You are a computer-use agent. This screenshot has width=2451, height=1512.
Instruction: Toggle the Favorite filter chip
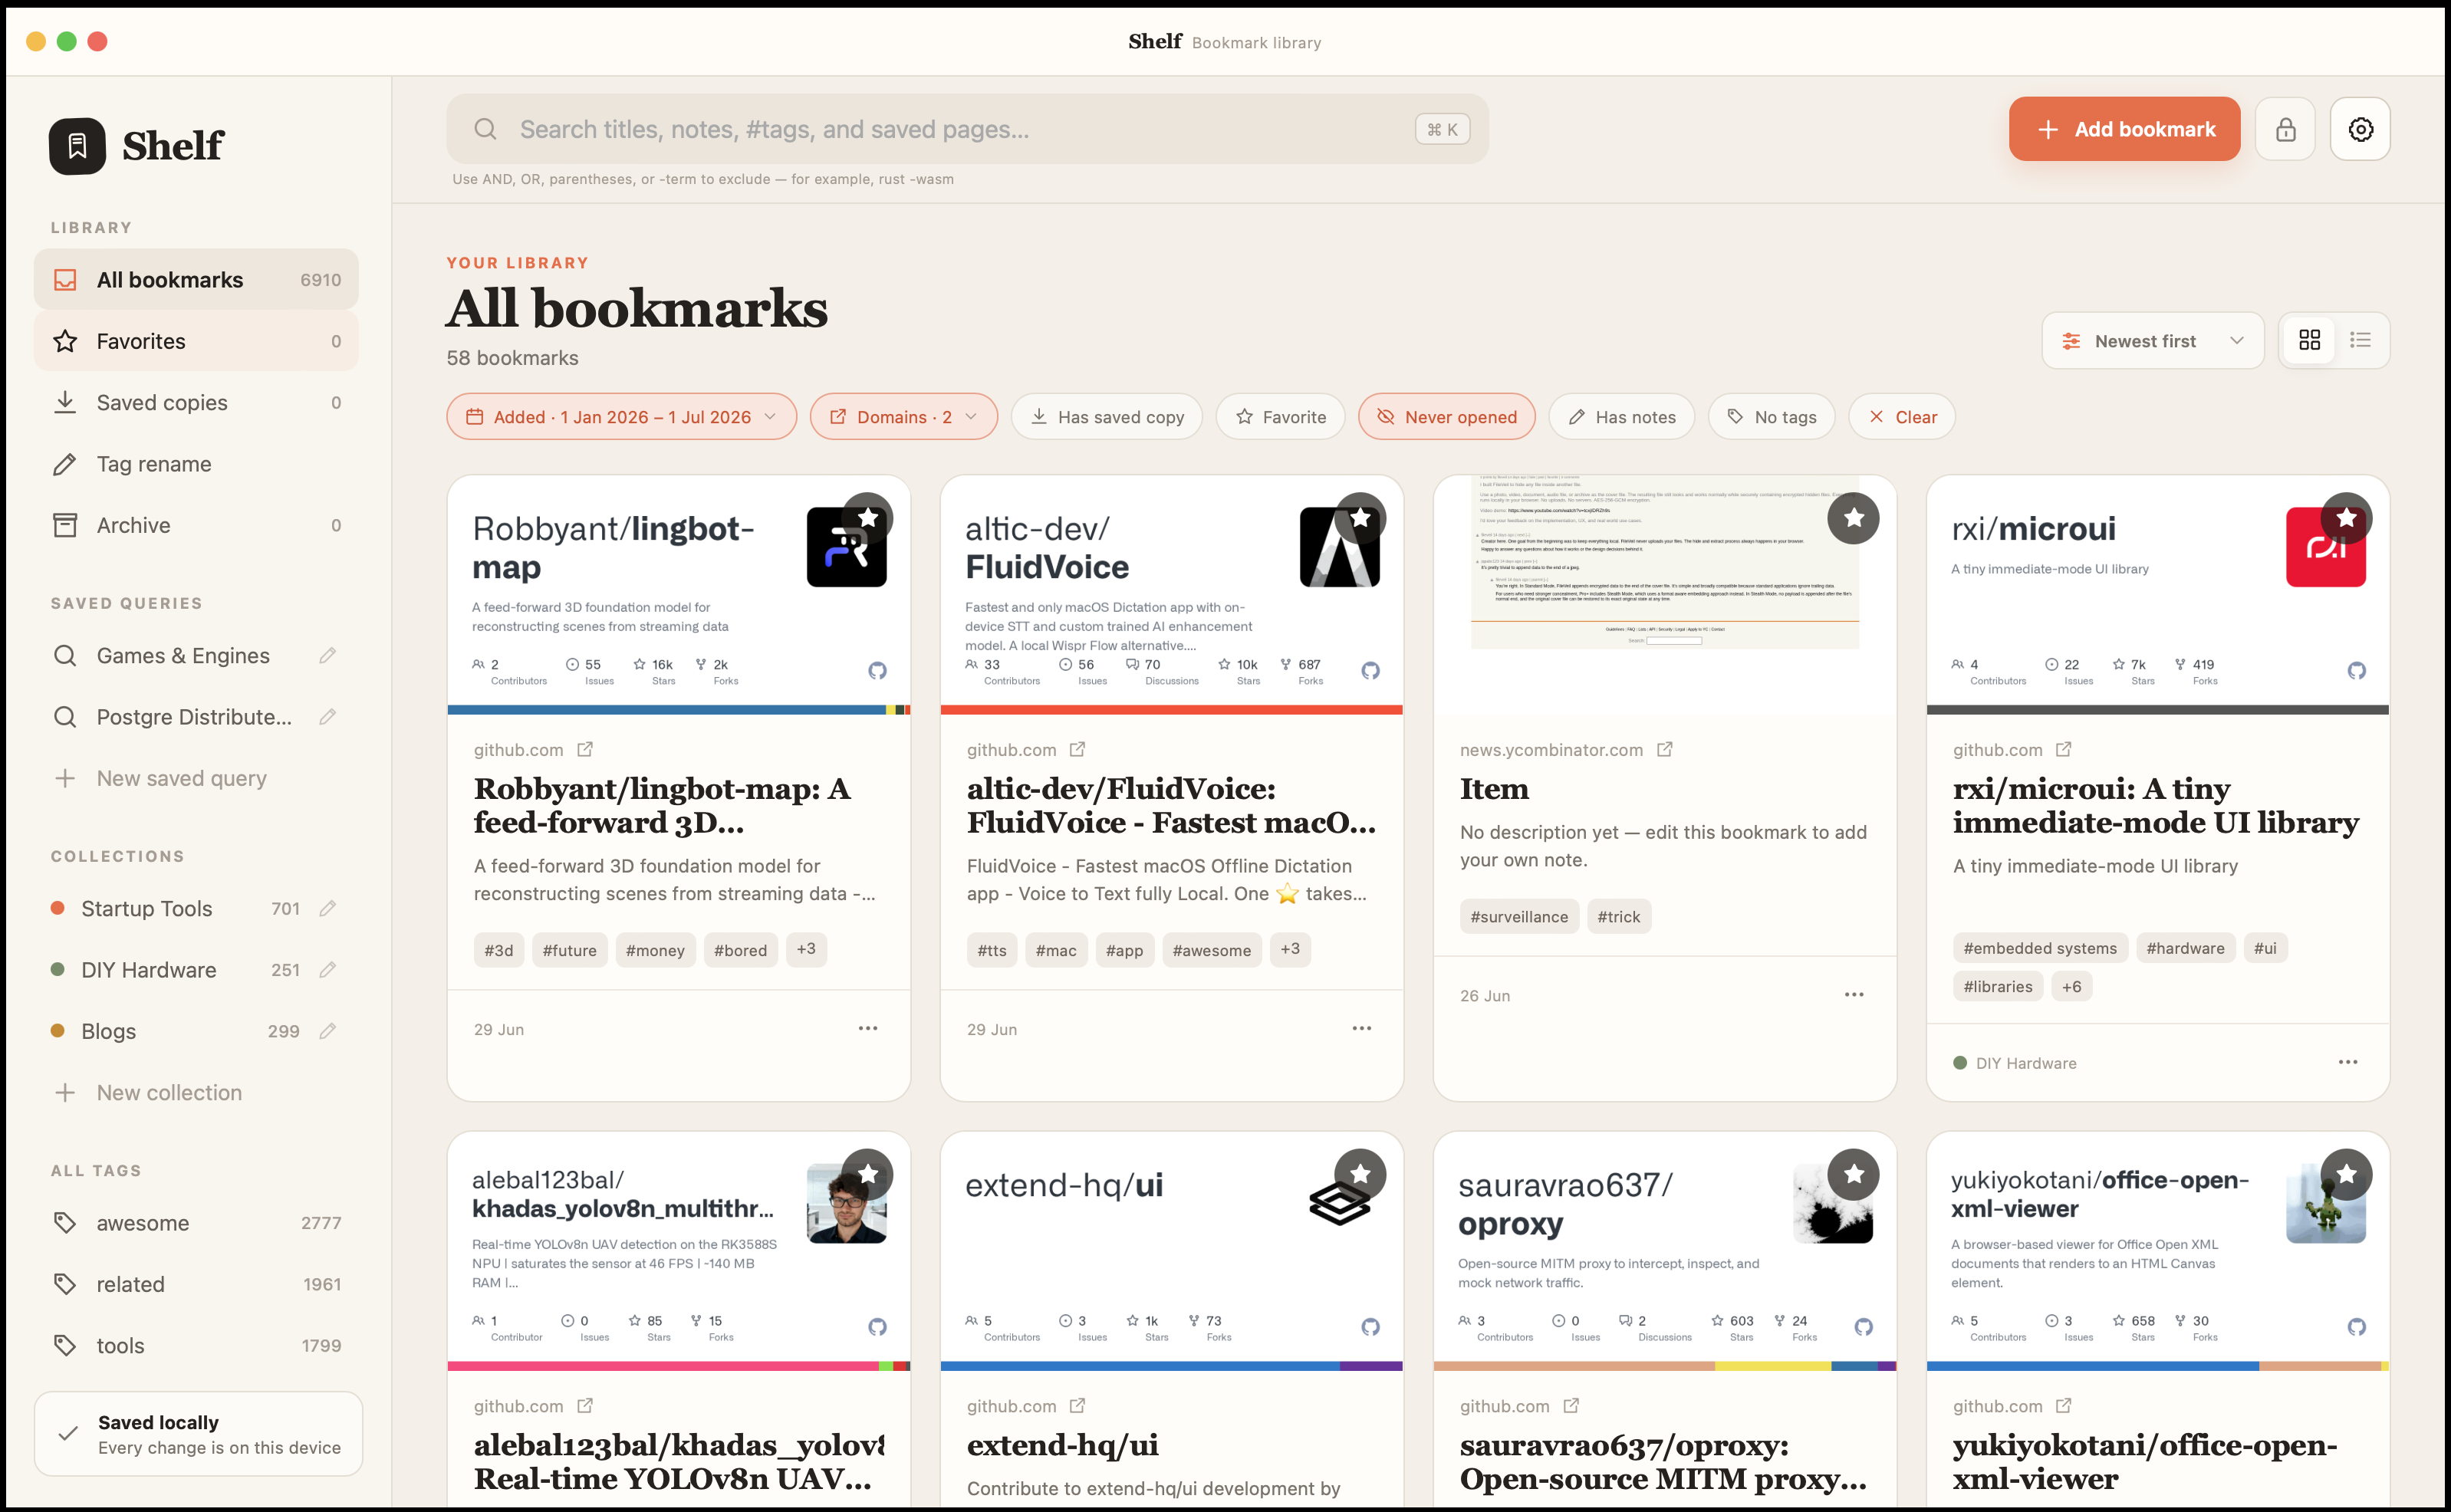[x=1280, y=417]
